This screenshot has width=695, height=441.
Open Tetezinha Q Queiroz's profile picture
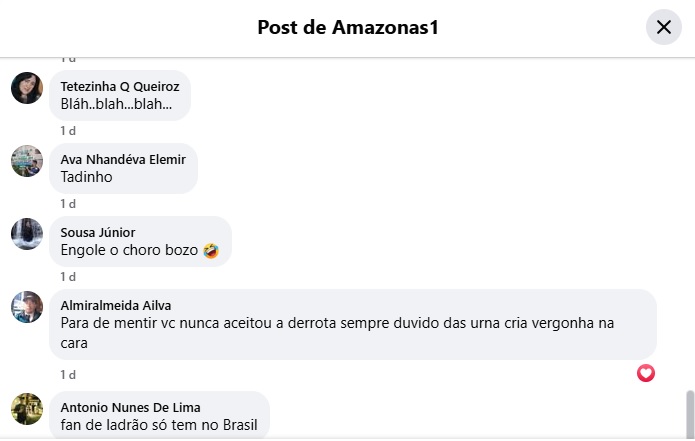coord(27,88)
